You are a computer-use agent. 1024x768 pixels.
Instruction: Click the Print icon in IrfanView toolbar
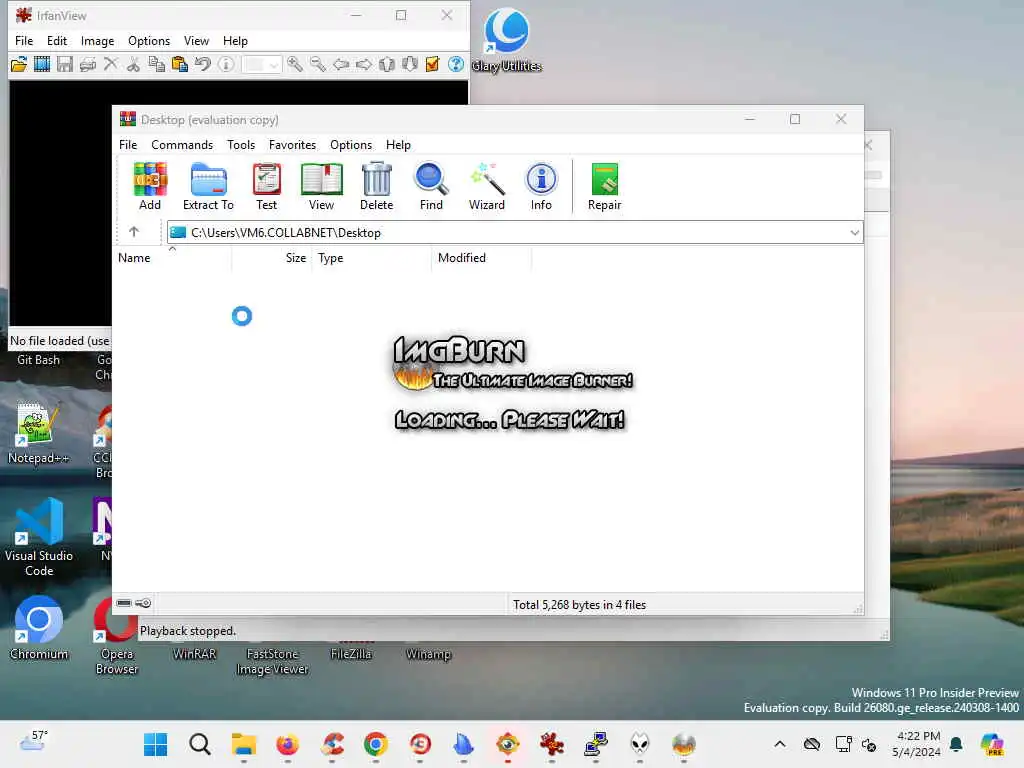tap(88, 64)
